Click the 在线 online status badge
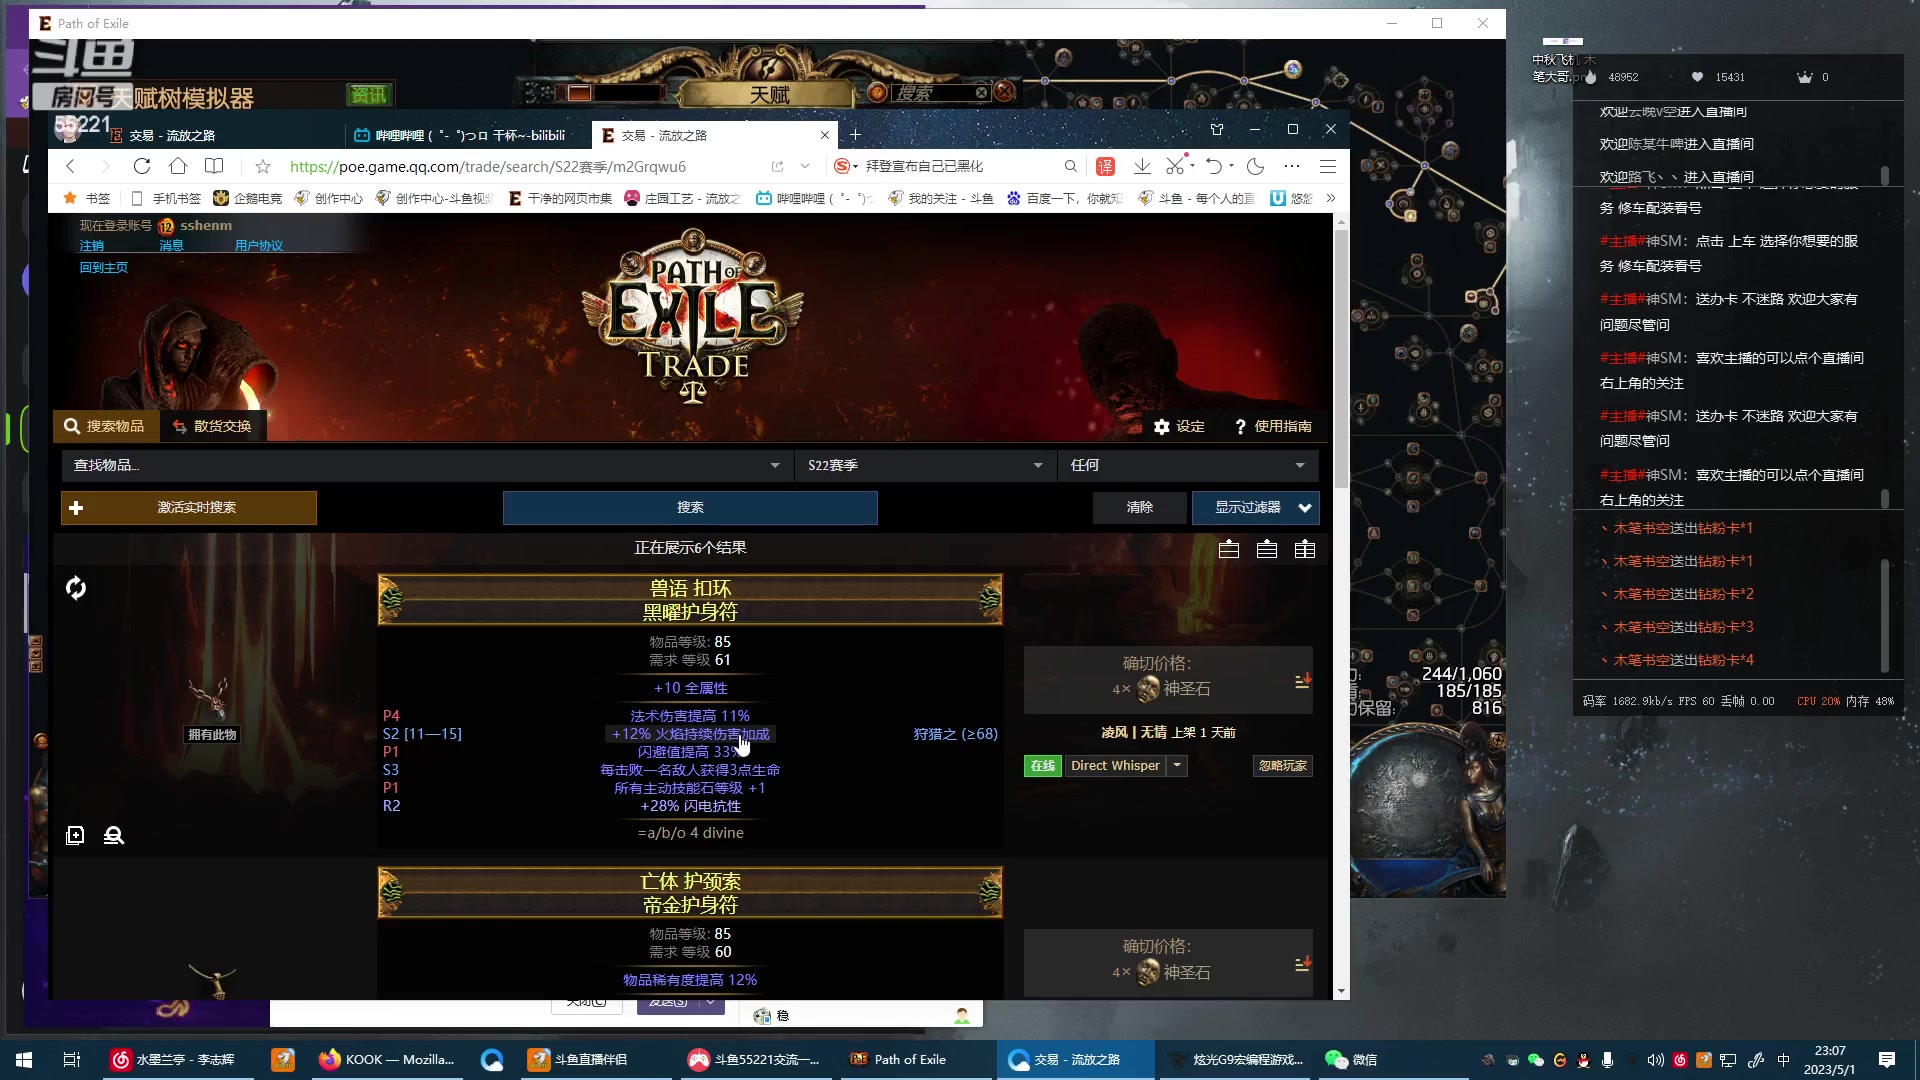The height and width of the screenshot is (1080, 1920). pyautogui.click(x=1042, y=765)
